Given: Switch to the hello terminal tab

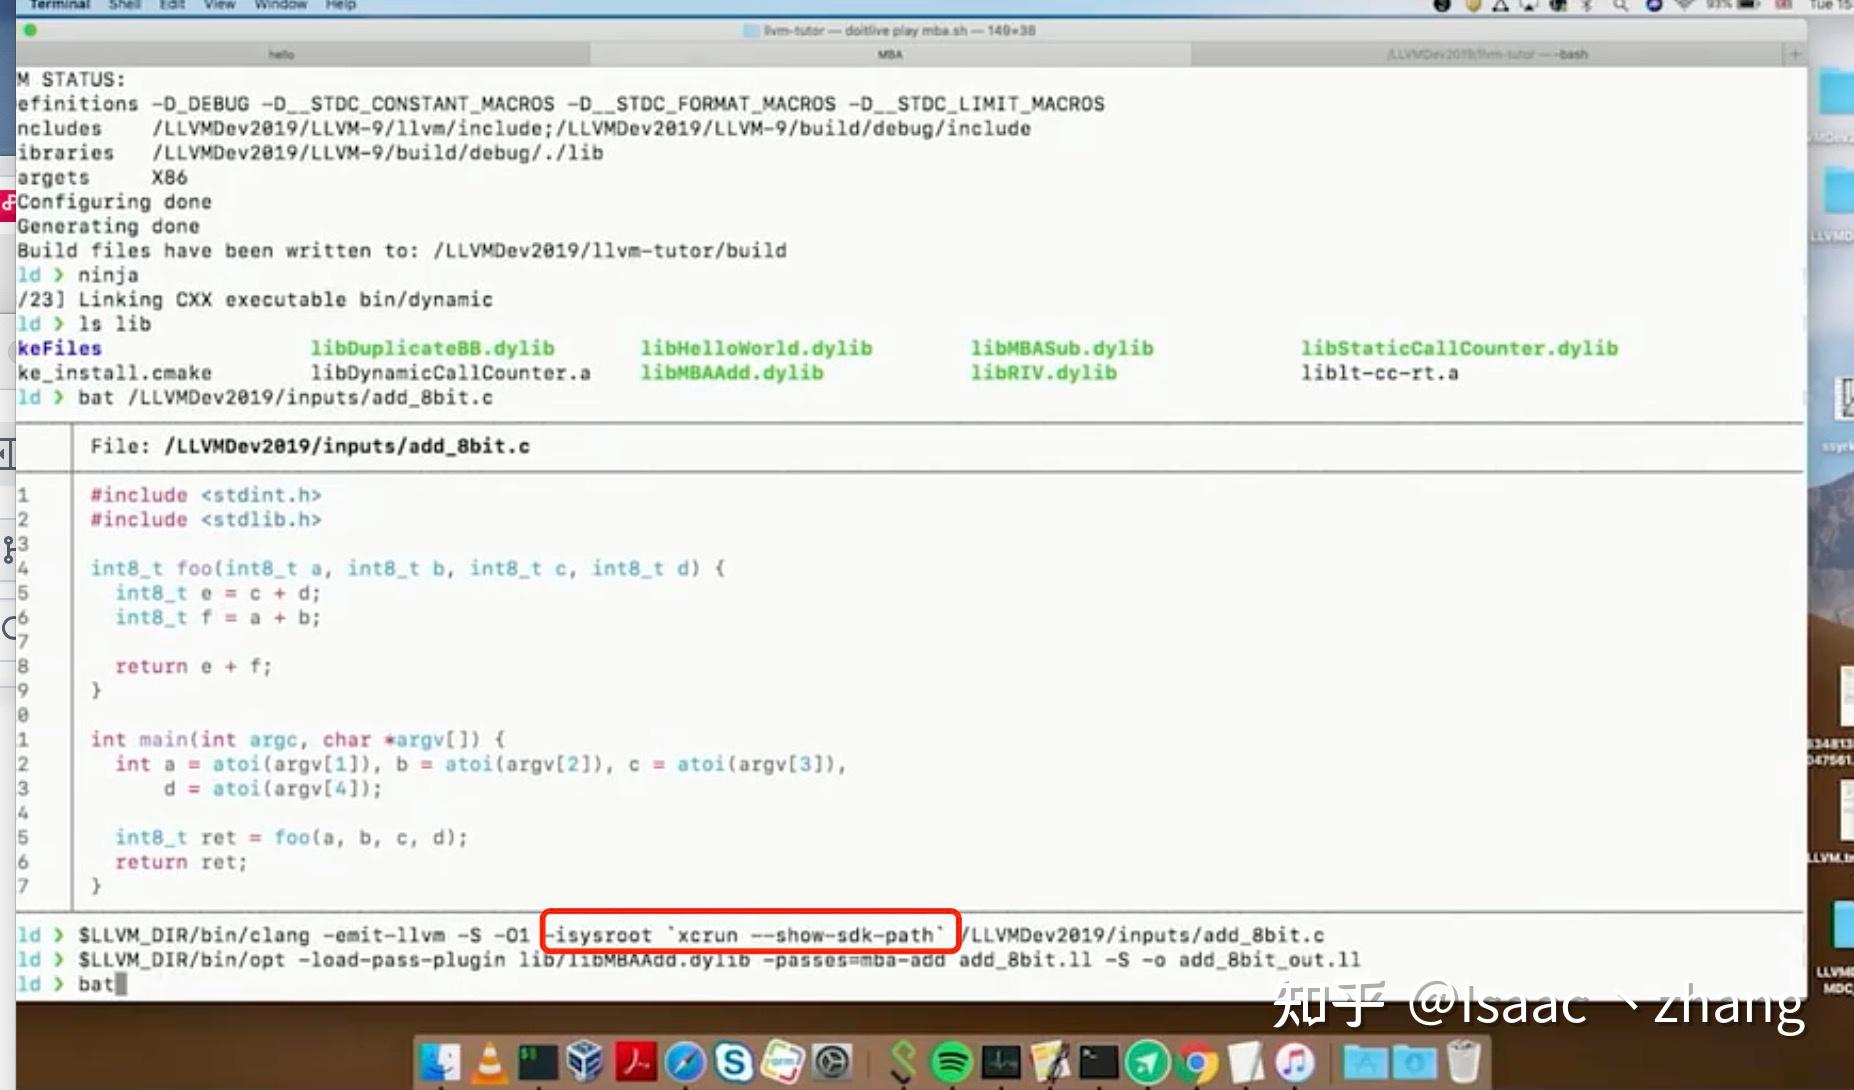Looking at the screenshot, I should 282,54.
